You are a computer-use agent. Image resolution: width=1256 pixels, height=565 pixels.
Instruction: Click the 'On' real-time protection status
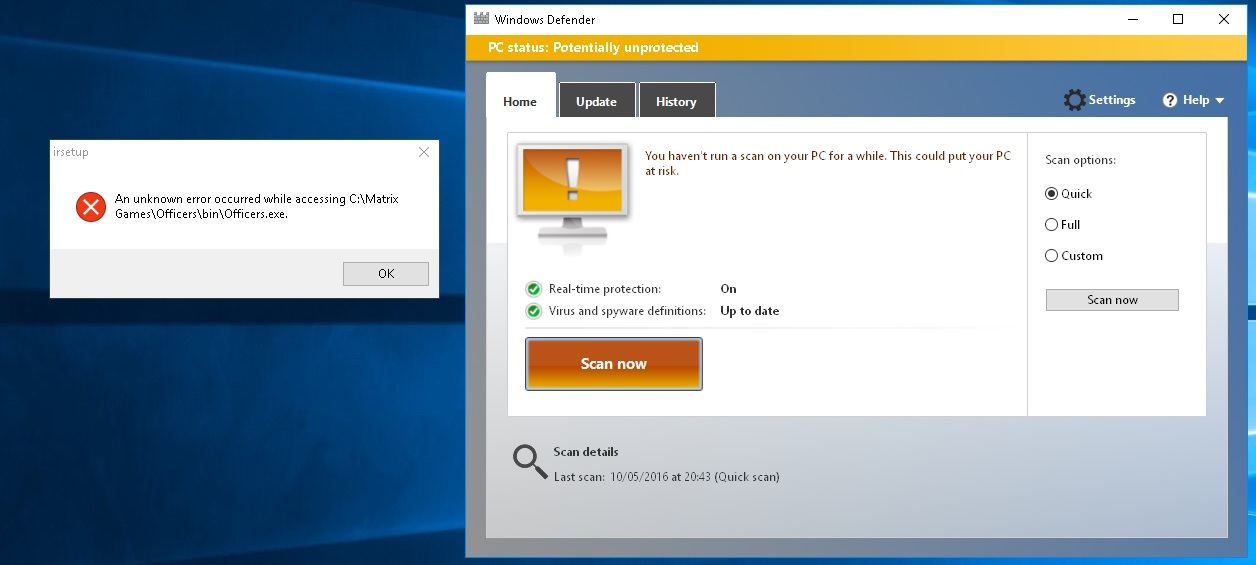click(x=728, y=289)
